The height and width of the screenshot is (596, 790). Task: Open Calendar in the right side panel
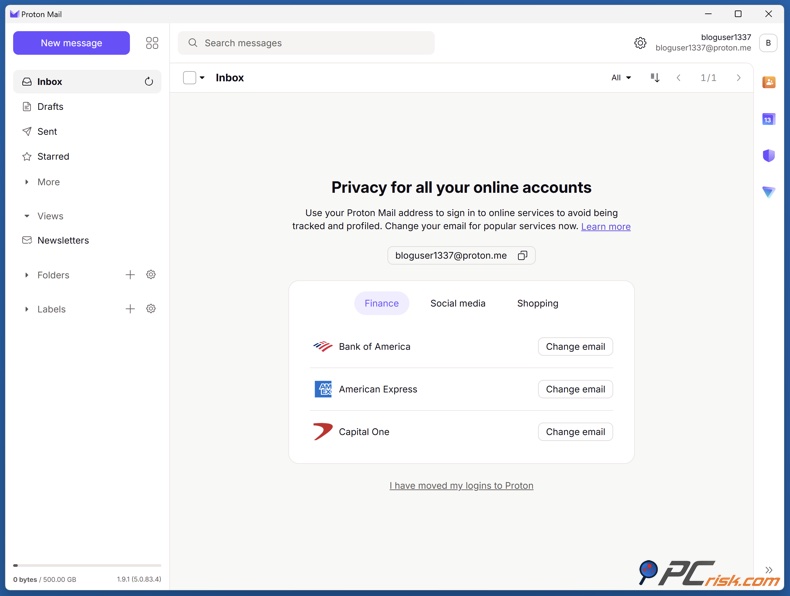[x=768, y=119]
